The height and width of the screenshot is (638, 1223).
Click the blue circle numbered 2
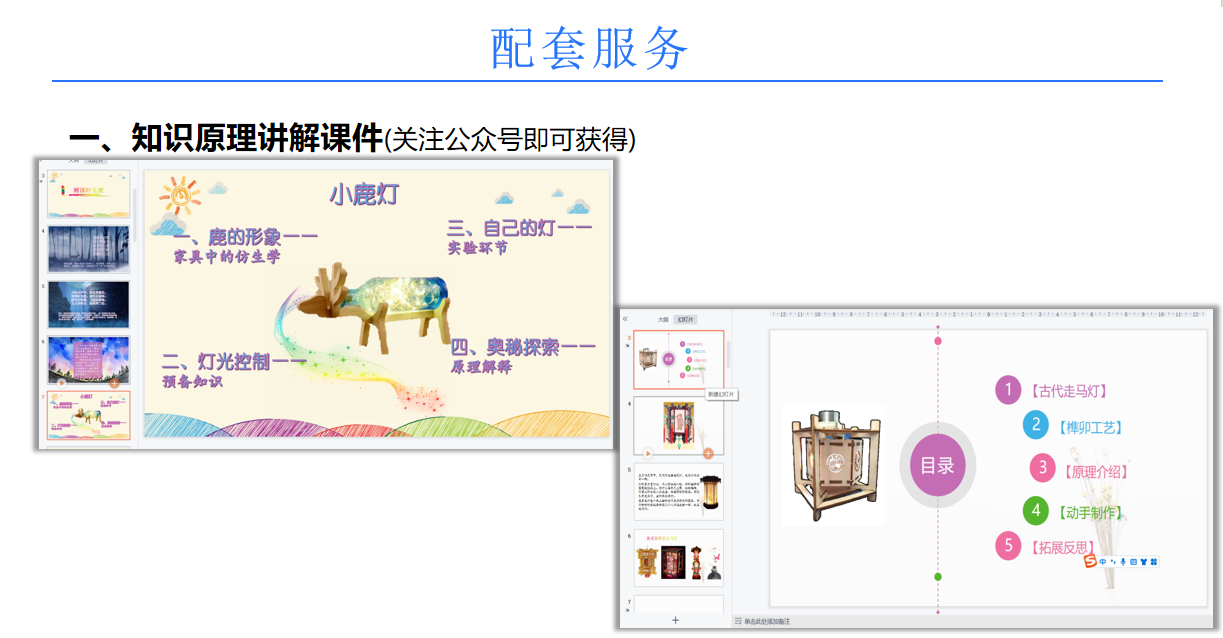pyautogui.click(x=1036, y=425)
